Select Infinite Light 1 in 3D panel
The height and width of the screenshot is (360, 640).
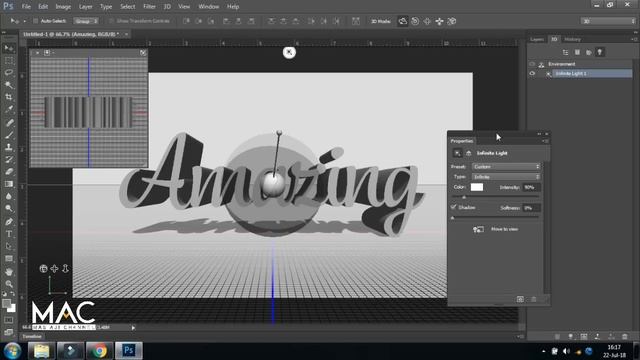(x=592, y=73)
